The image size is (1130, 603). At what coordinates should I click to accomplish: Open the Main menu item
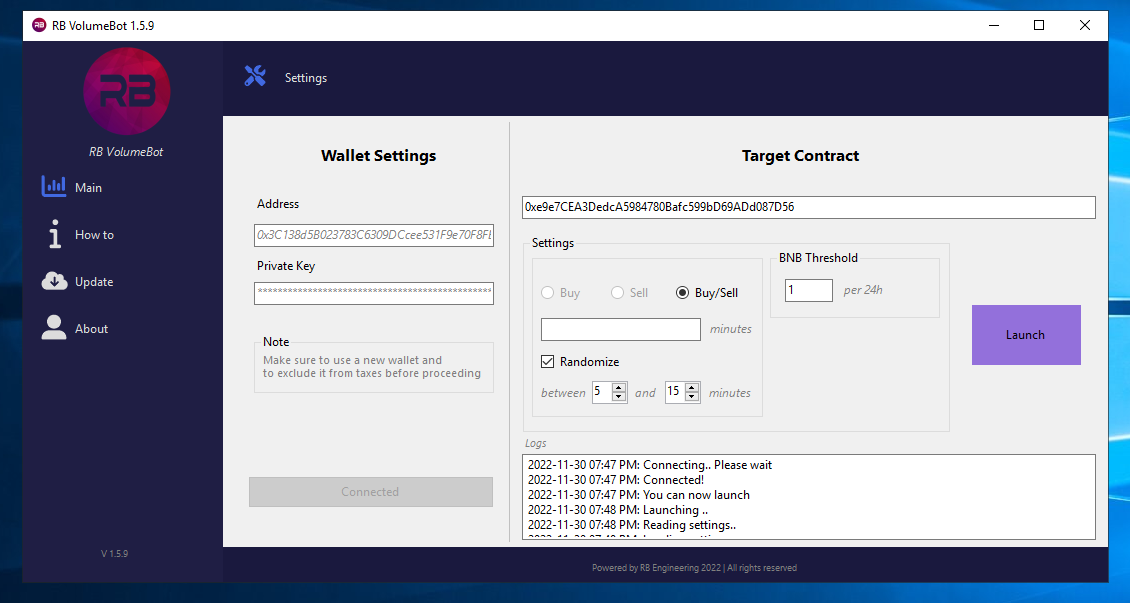click(89, 187)
